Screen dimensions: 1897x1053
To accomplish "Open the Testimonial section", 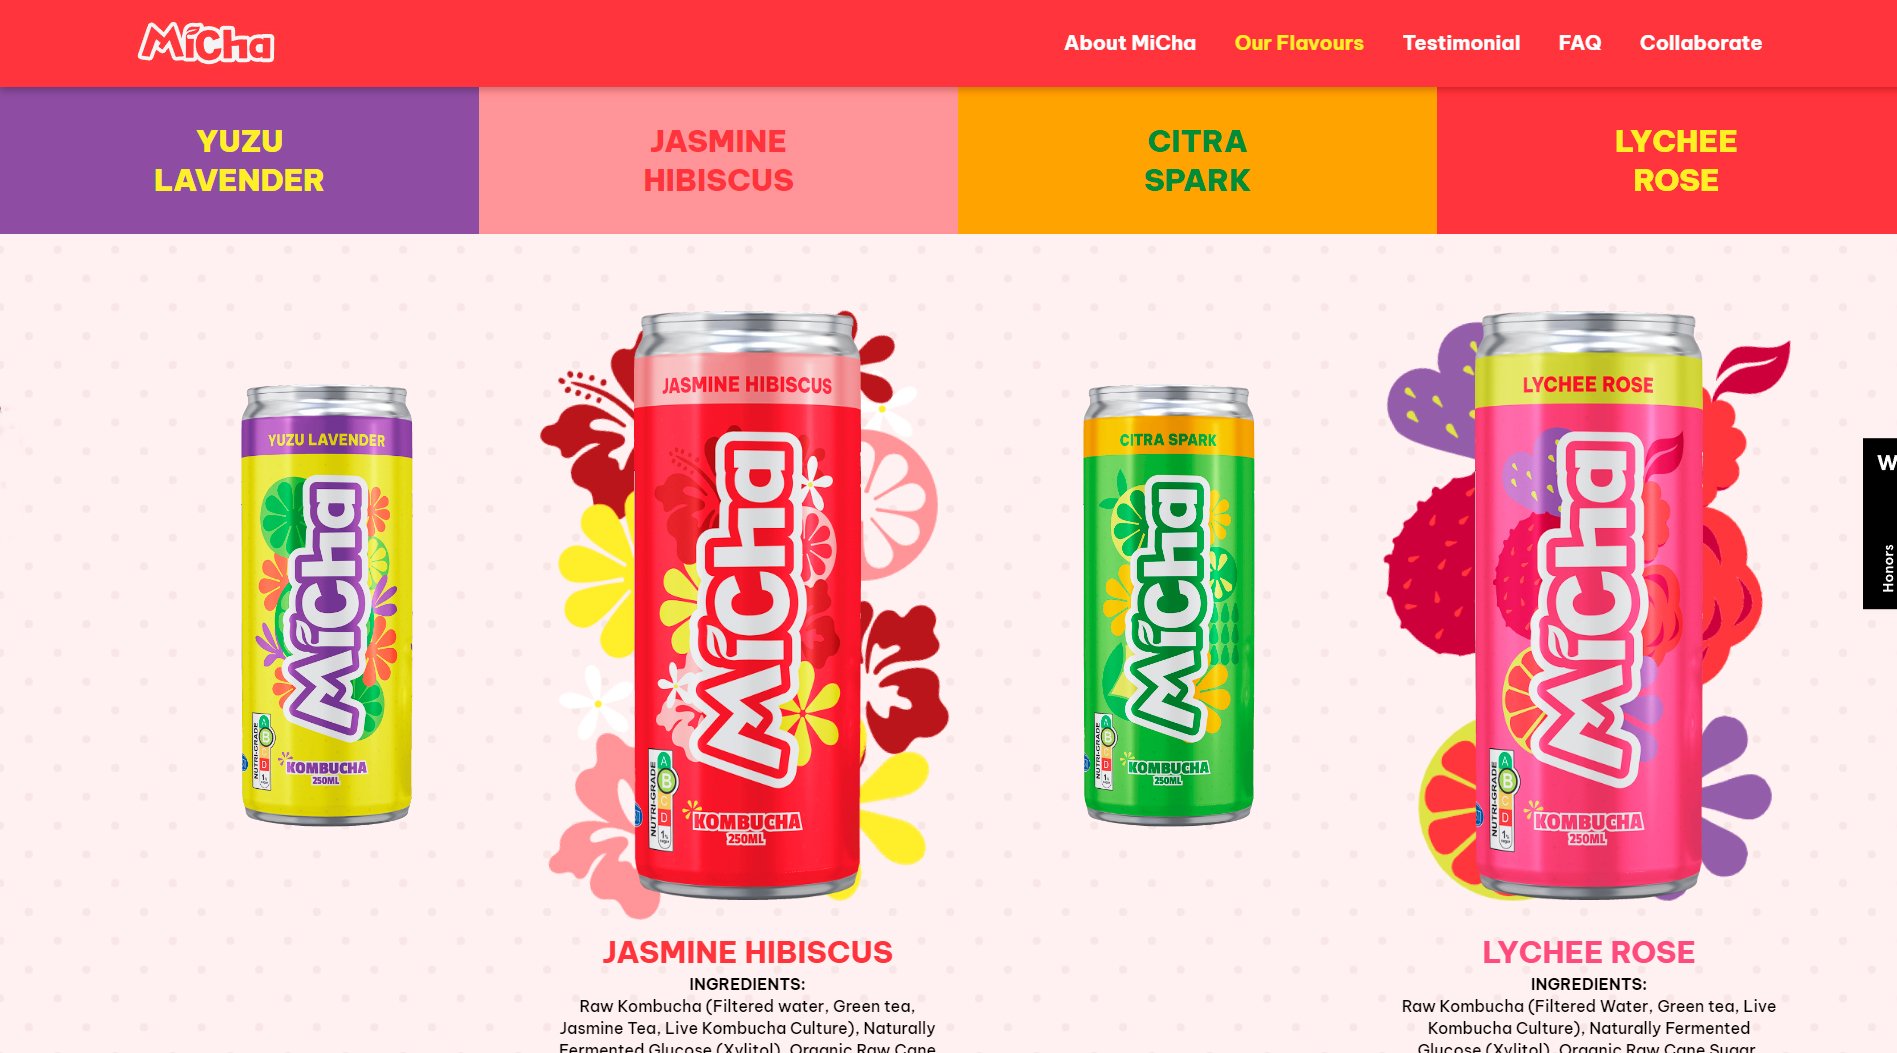I will coord(1460,43).
